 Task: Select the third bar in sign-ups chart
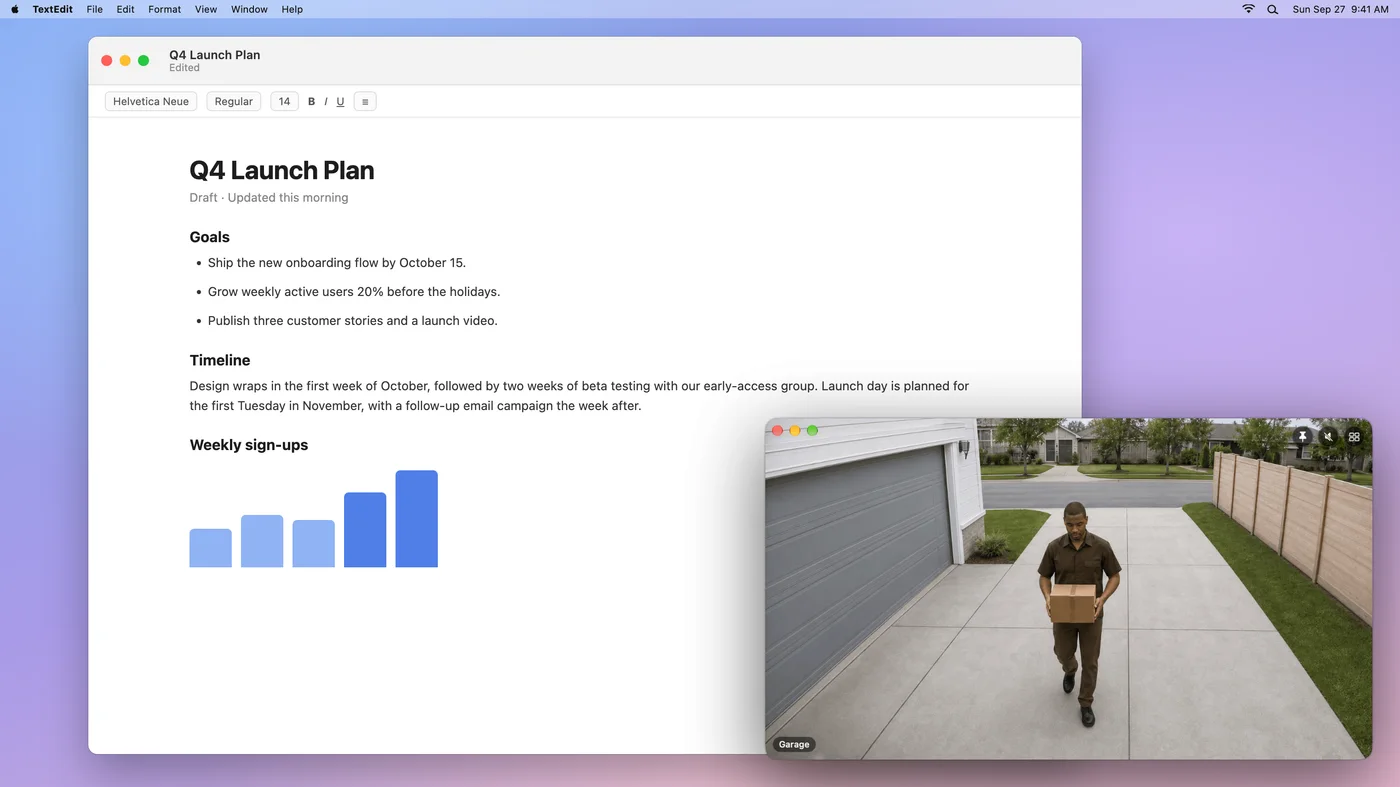[x=313, y=544]
